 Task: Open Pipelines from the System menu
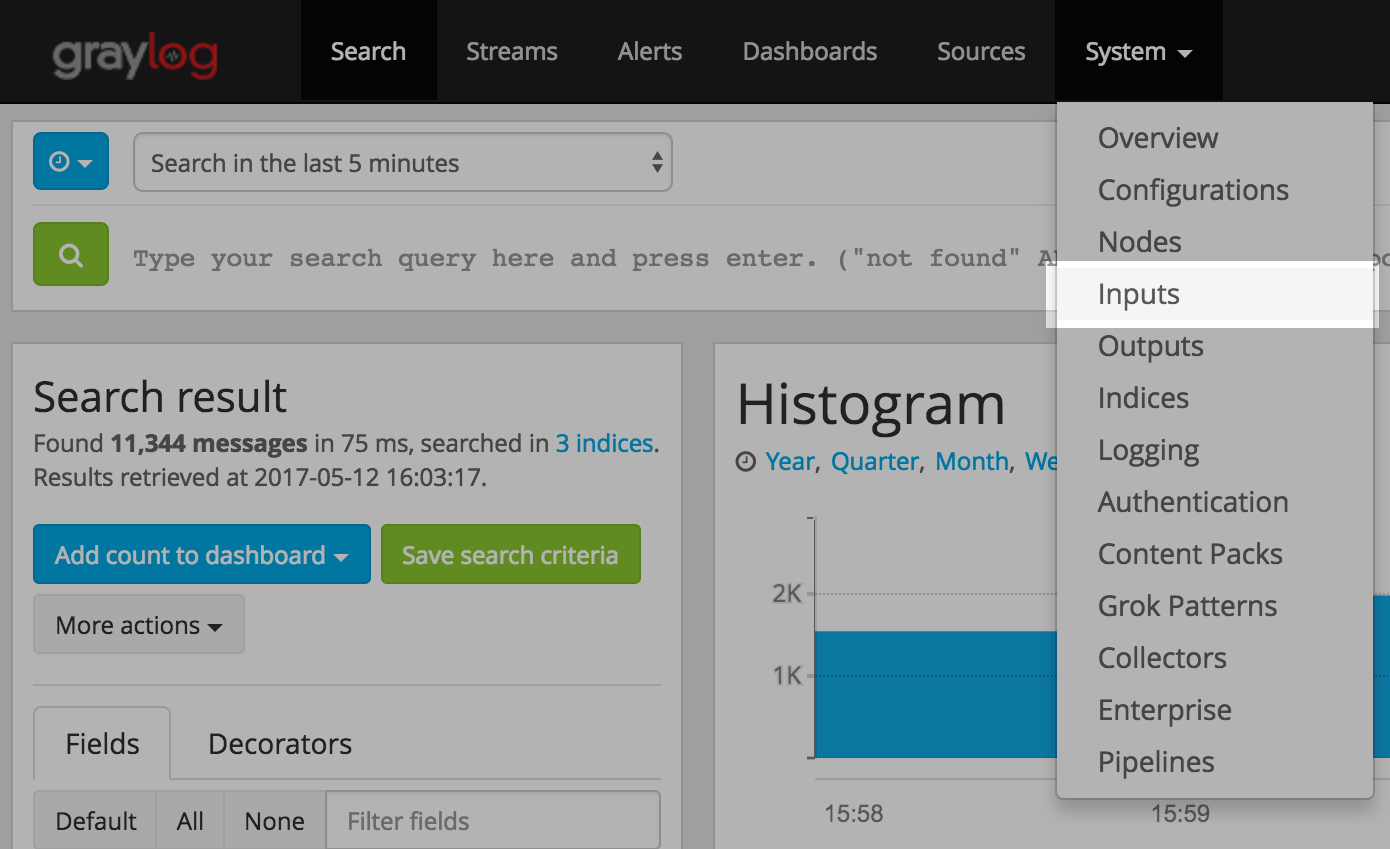point(1156,762)
